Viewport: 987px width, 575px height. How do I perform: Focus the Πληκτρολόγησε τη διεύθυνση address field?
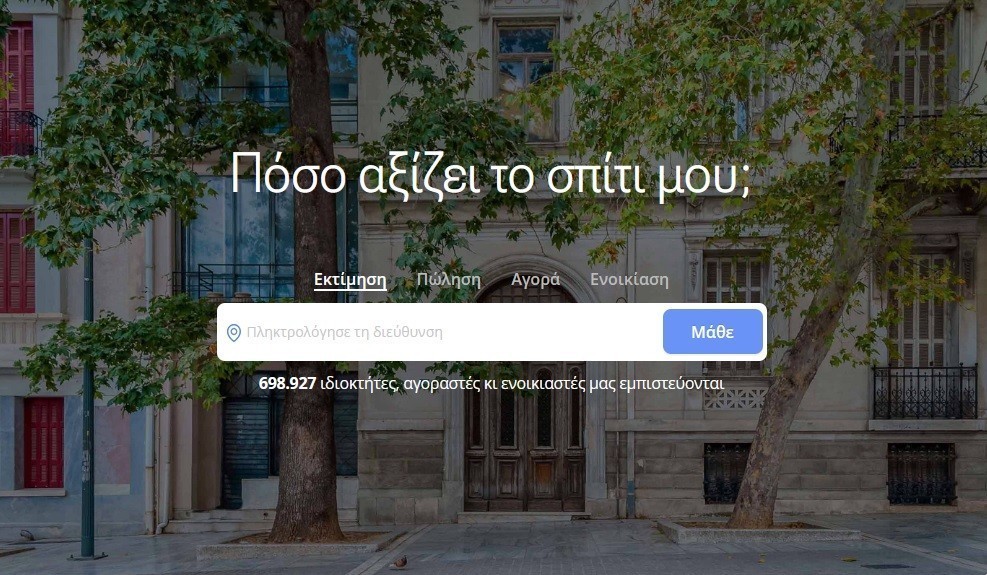[441, 332]
